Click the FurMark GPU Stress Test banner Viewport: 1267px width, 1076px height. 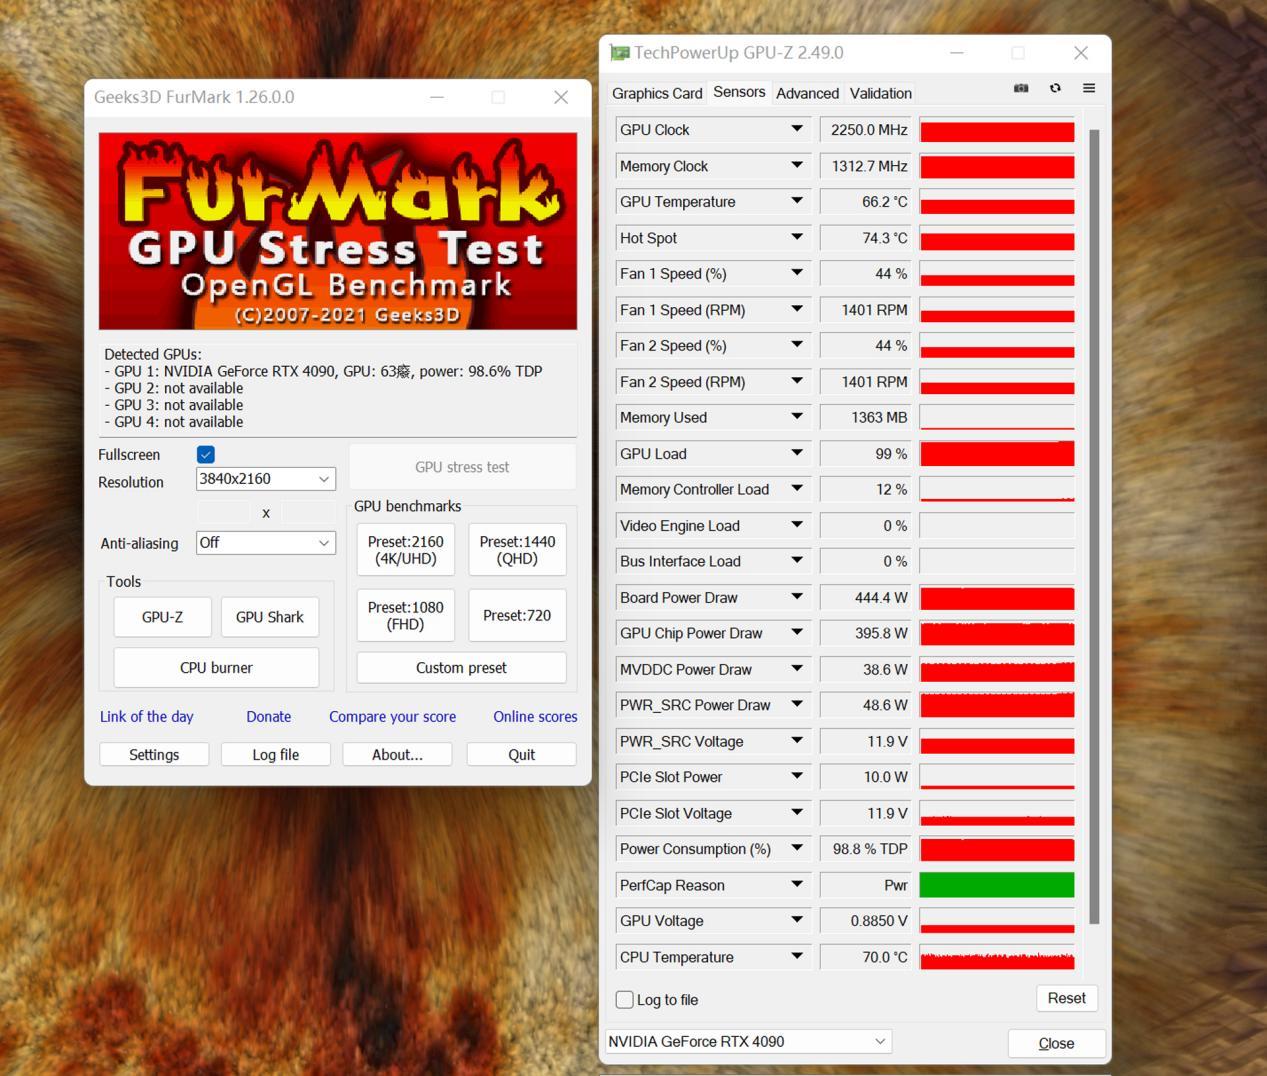[338, 231]
